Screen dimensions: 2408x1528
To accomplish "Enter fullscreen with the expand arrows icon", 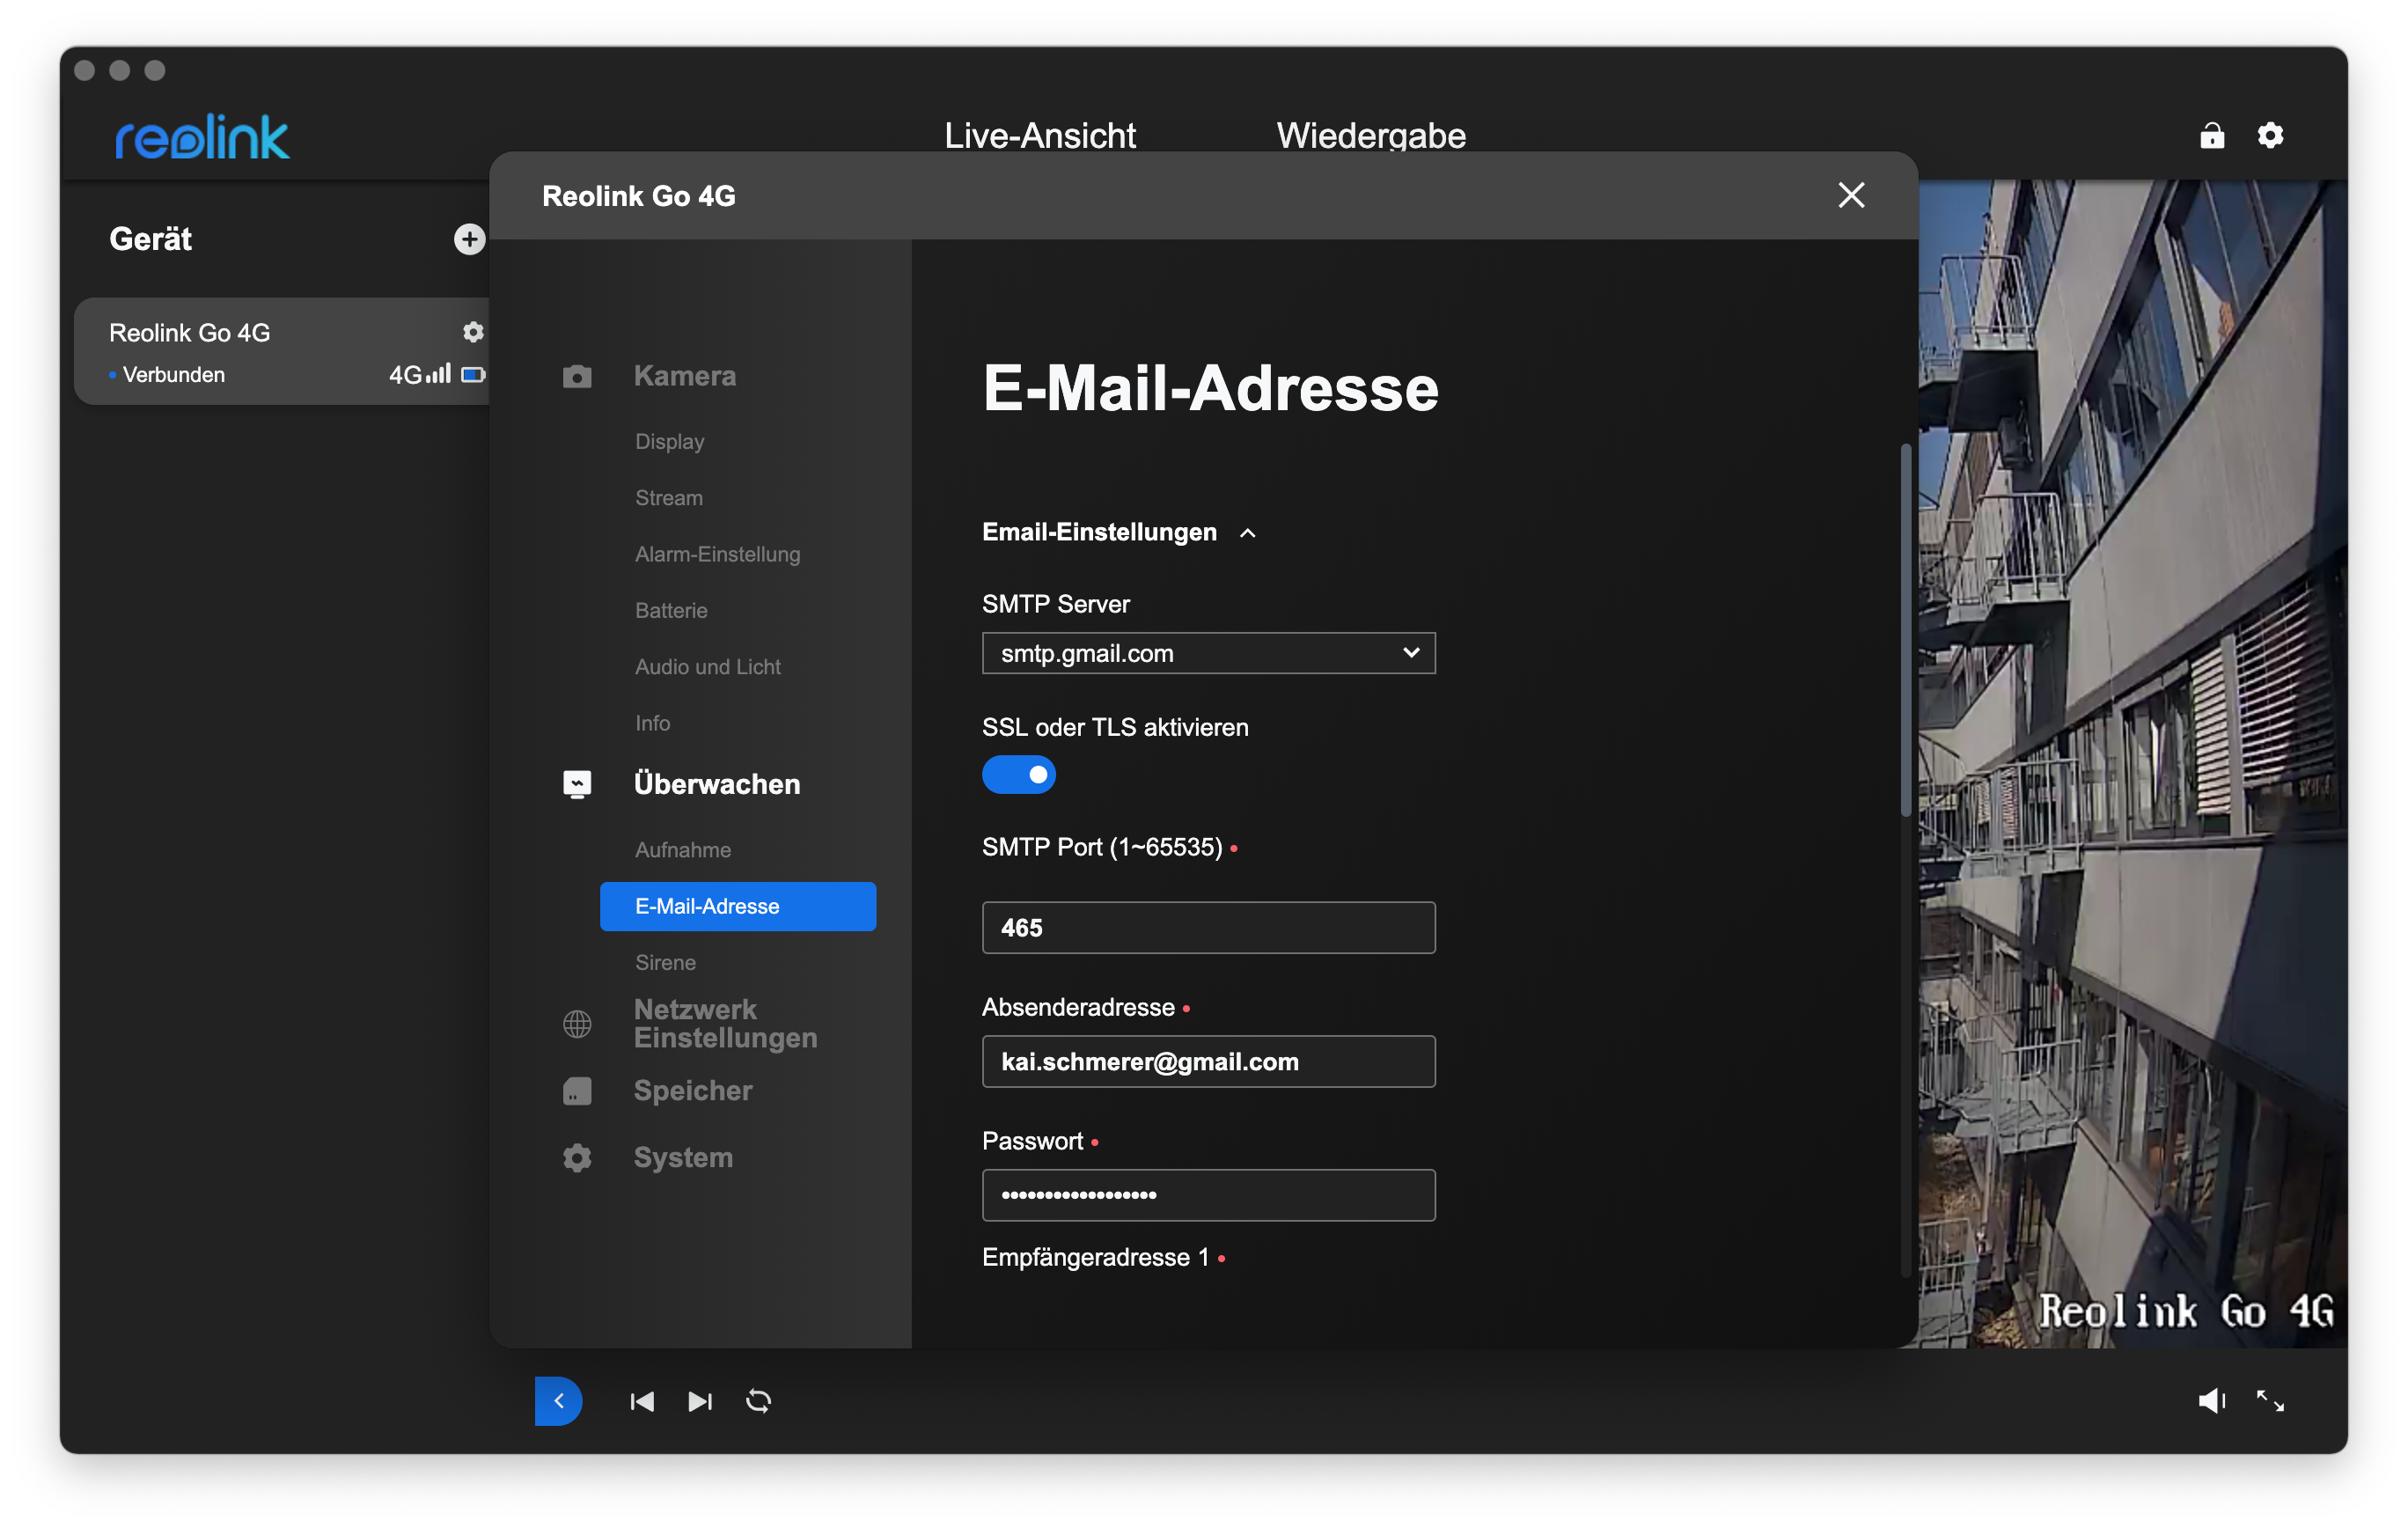I will (x=2270, y=1401).
